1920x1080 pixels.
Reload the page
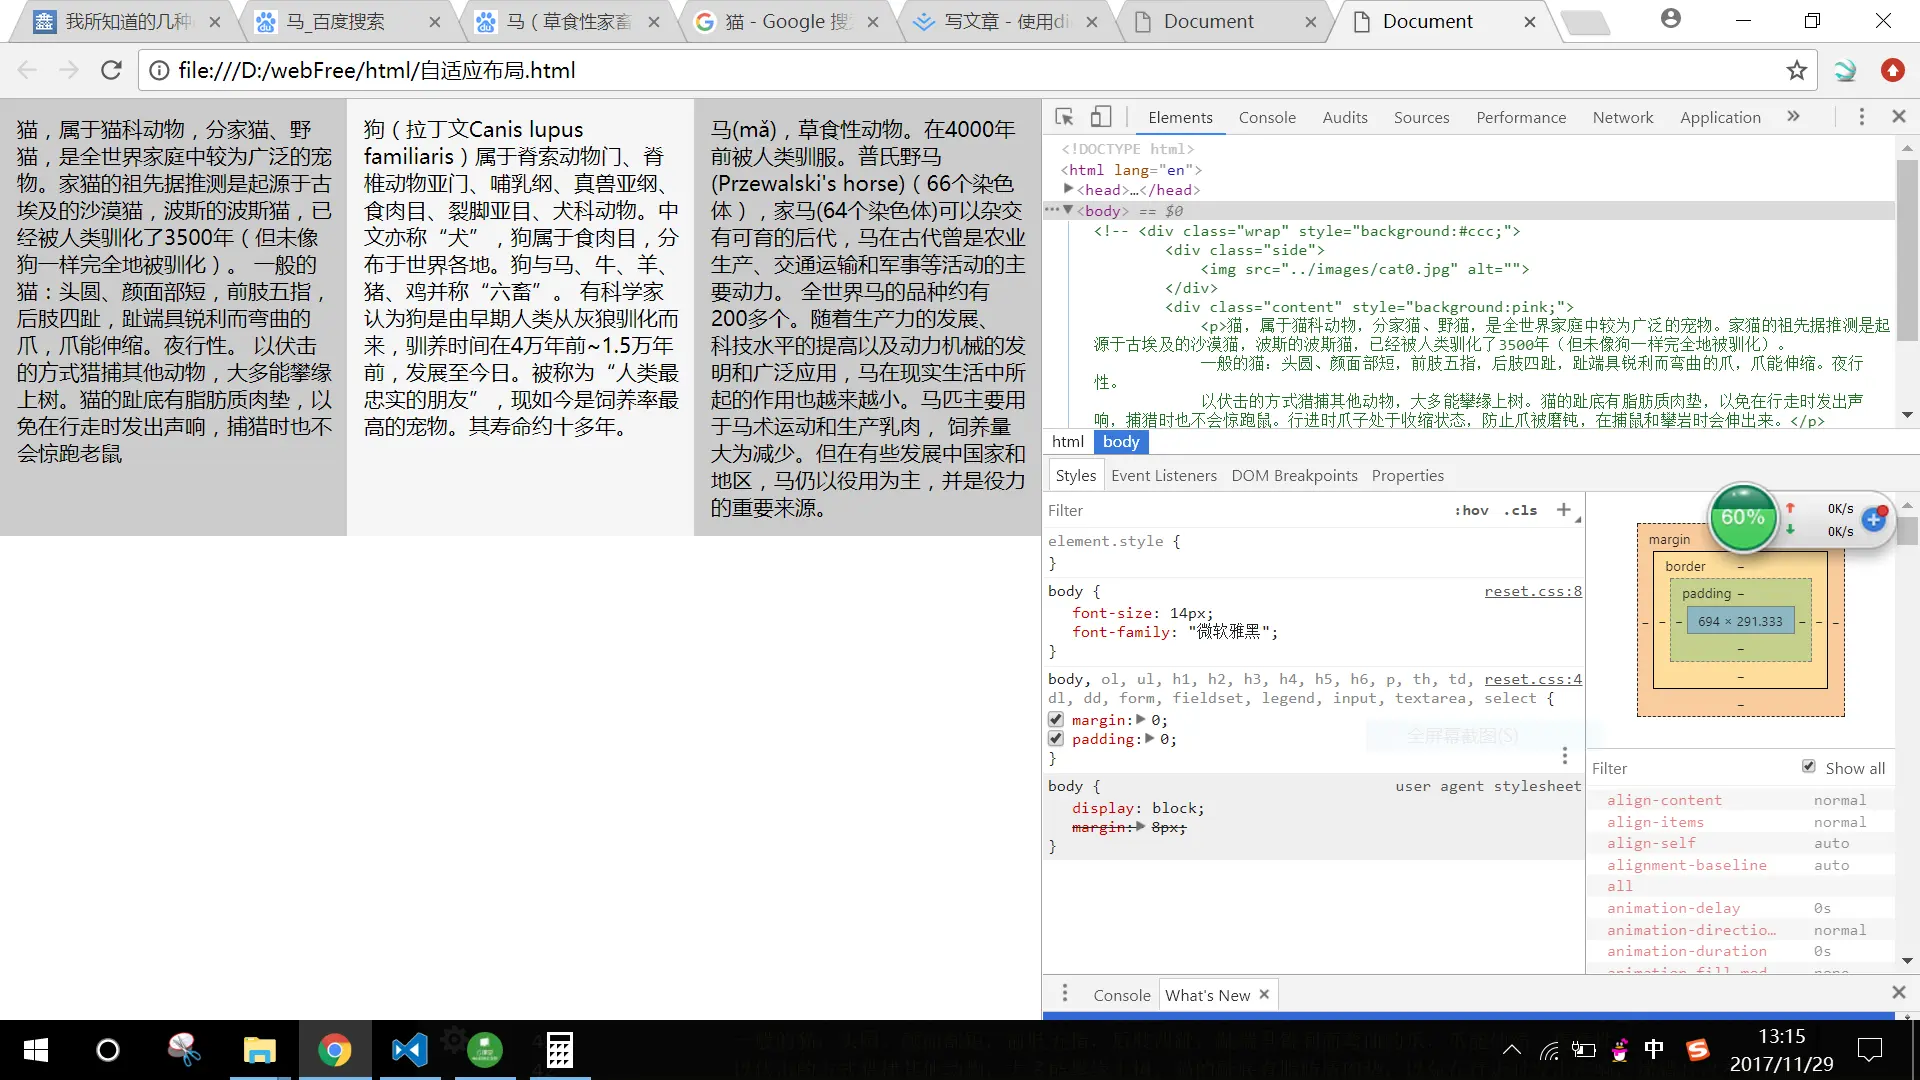tap(111, 70)
